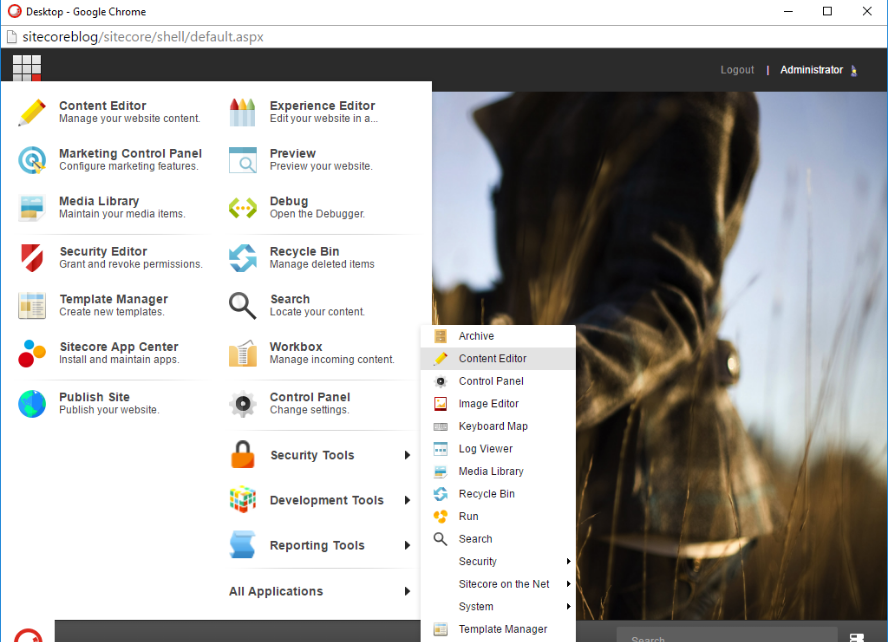Image resolution: width=888 pixels, height=642 pixels.
Task: Click the Archive icon in the submenu
Action: 440,336
